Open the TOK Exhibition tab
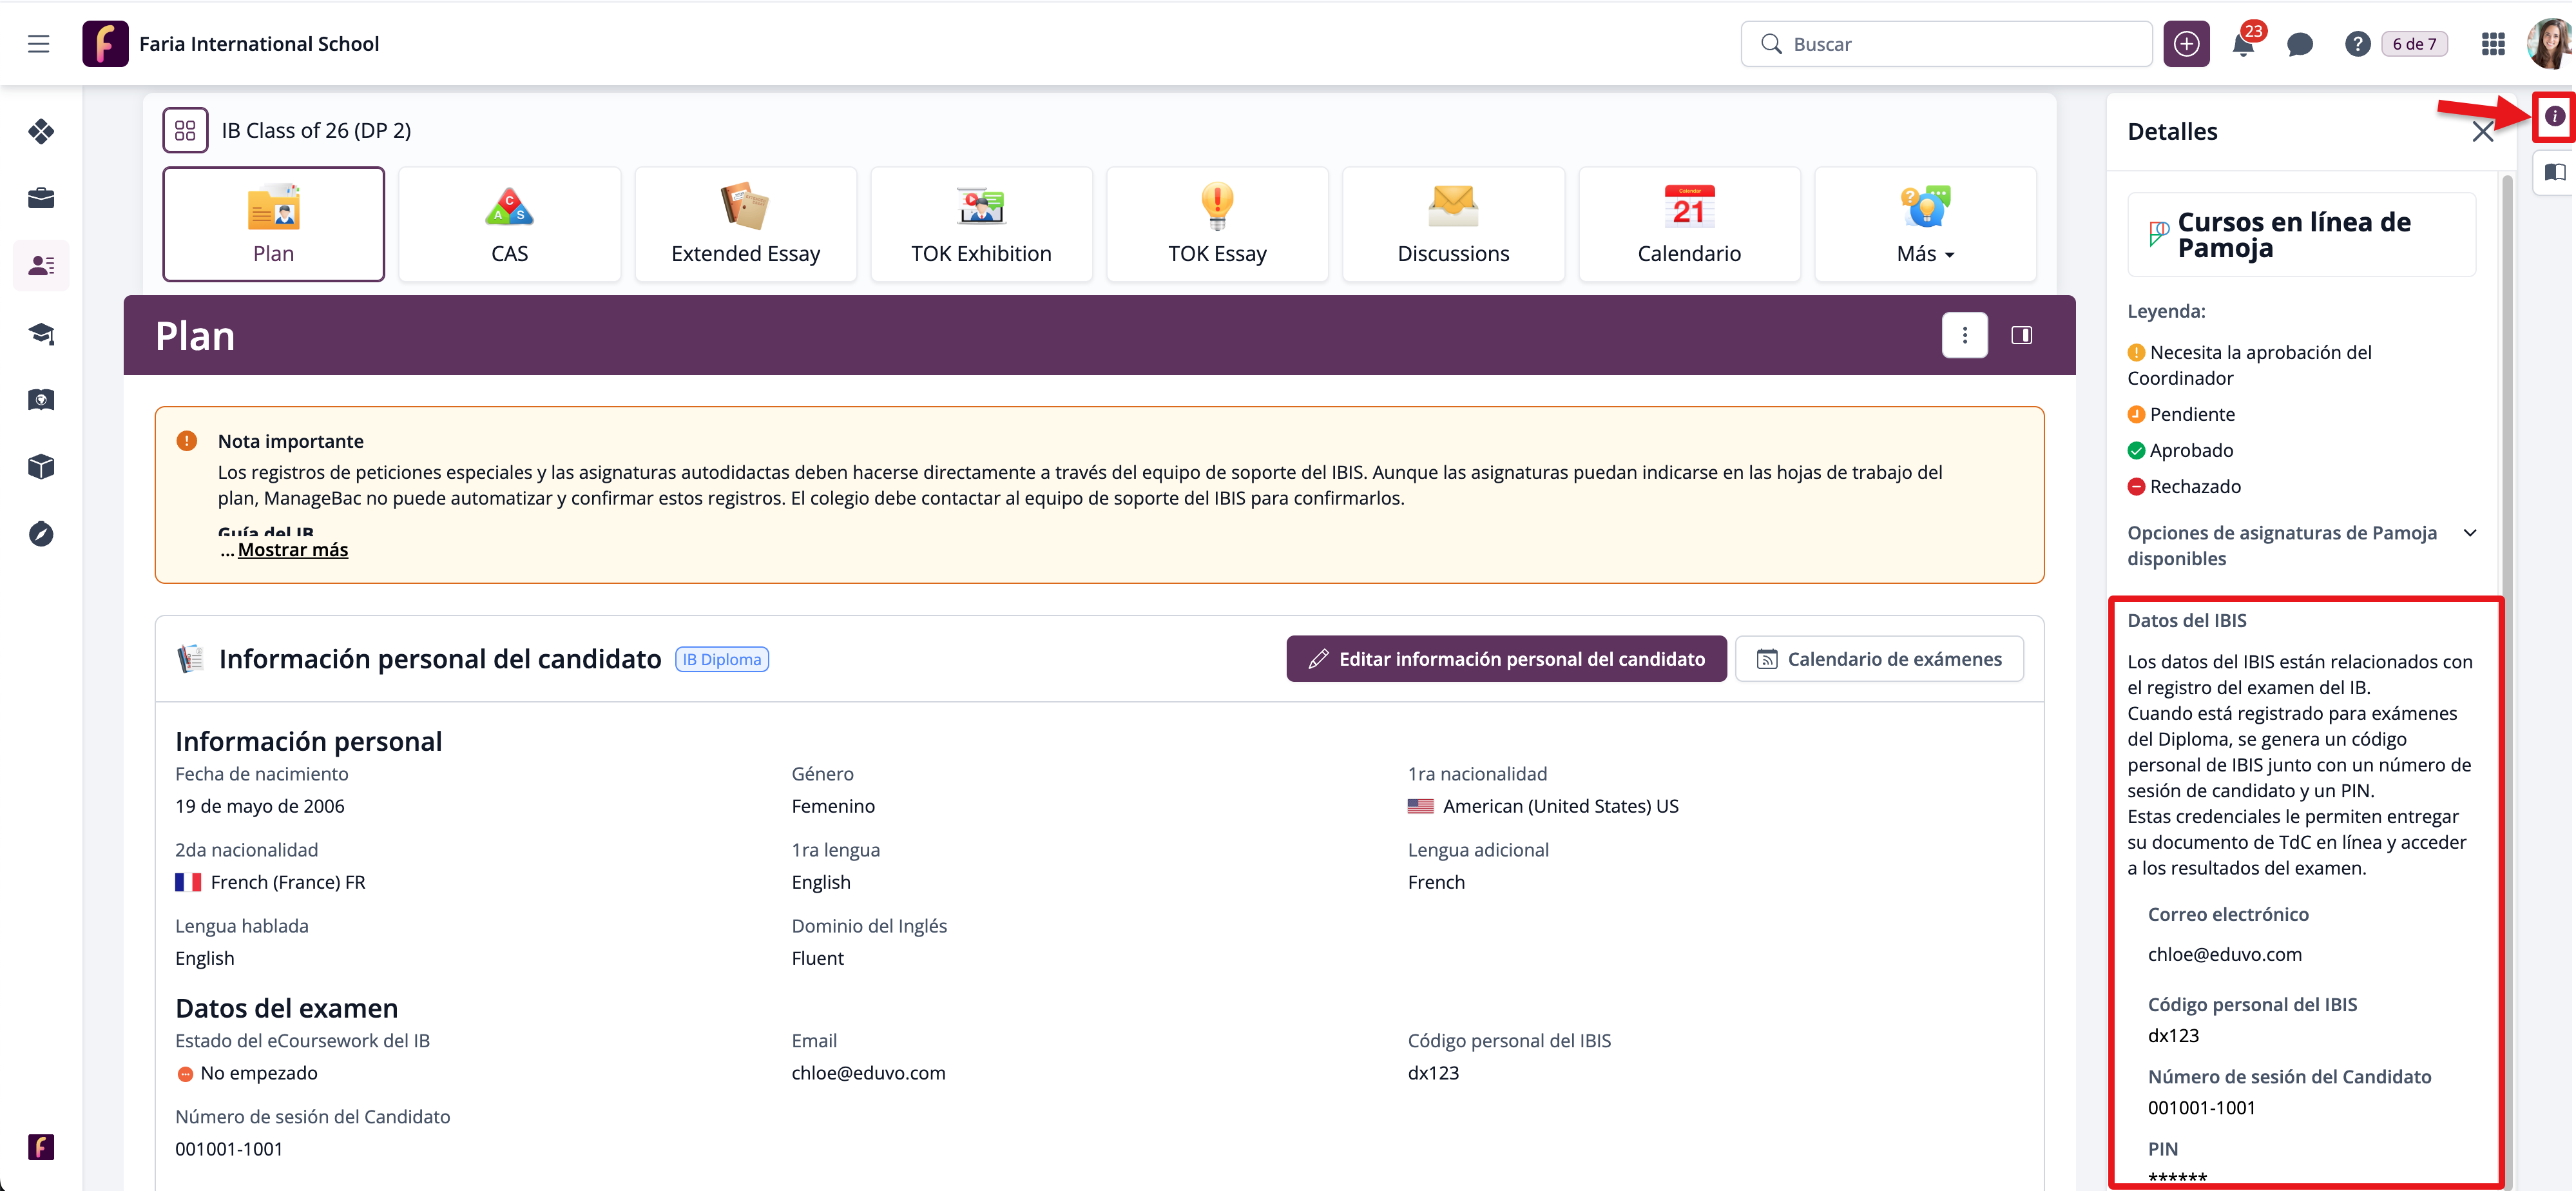 click(980, 225)
